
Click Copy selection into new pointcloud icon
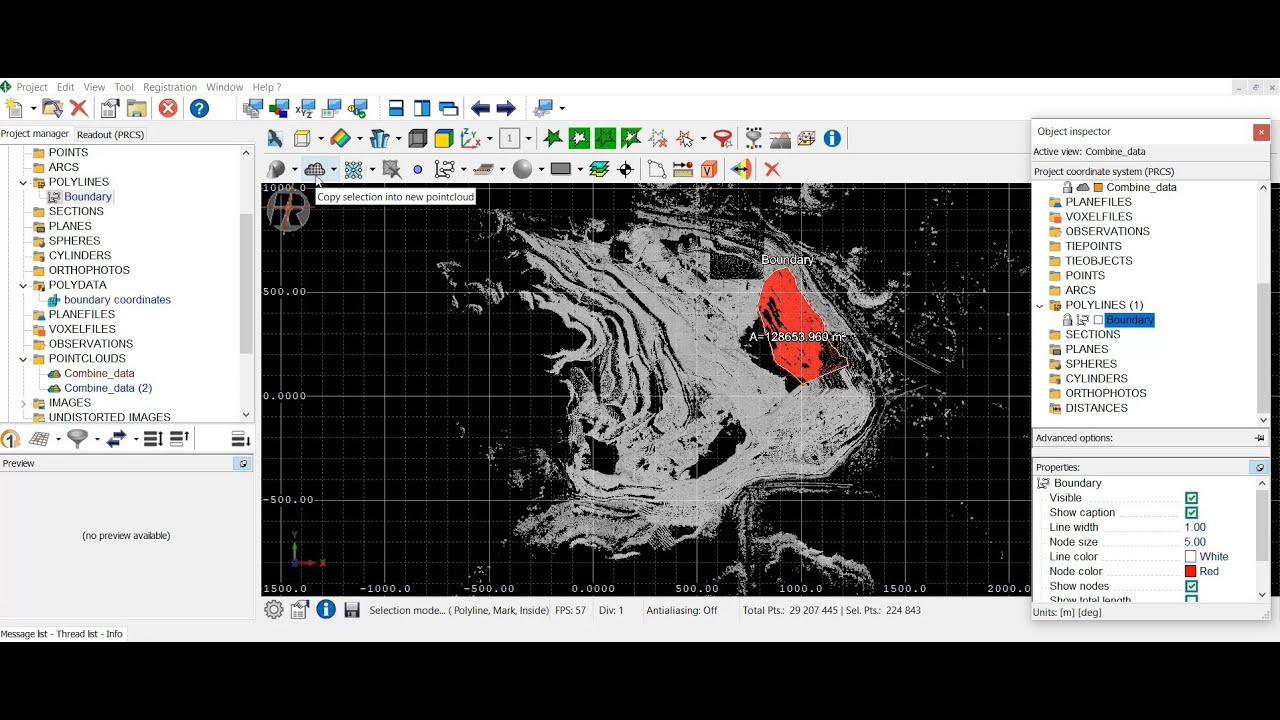(x=315, y=169)
